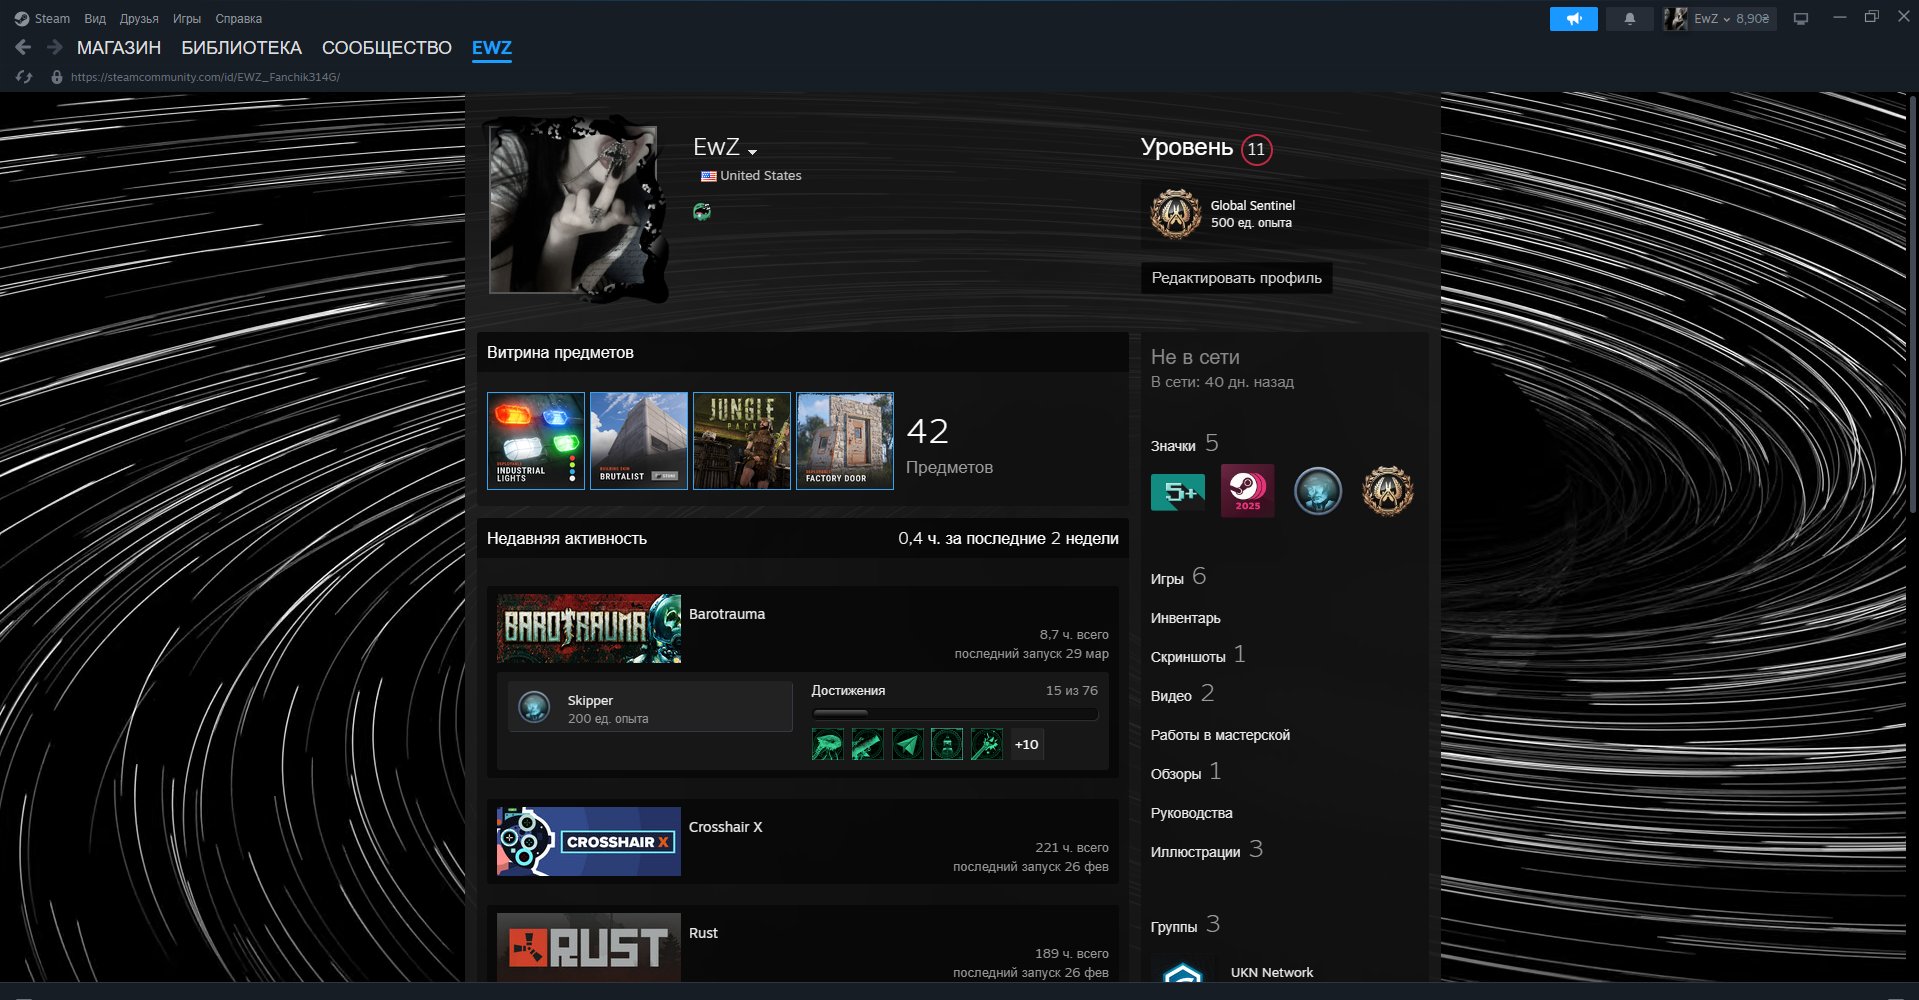Expand the EwZ name history arrow
Image resolution: width=1919 pixels, height=1000 pixels.
coord(752,152)
